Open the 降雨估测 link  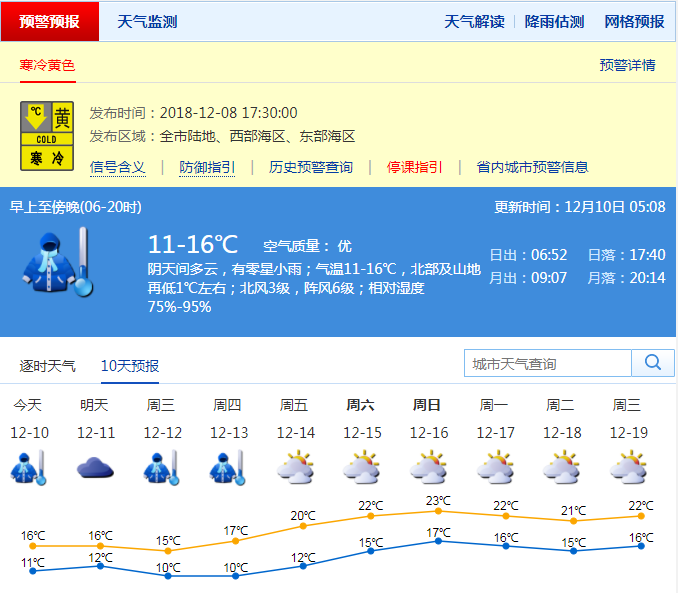coord(554,21)
